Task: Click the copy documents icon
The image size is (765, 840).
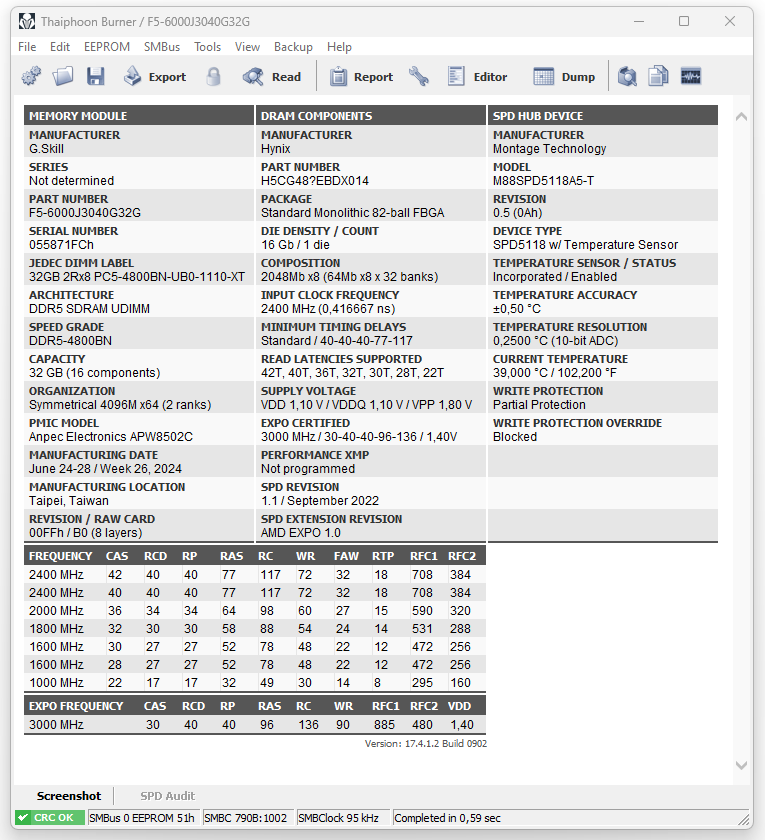Action: [658, 76]
